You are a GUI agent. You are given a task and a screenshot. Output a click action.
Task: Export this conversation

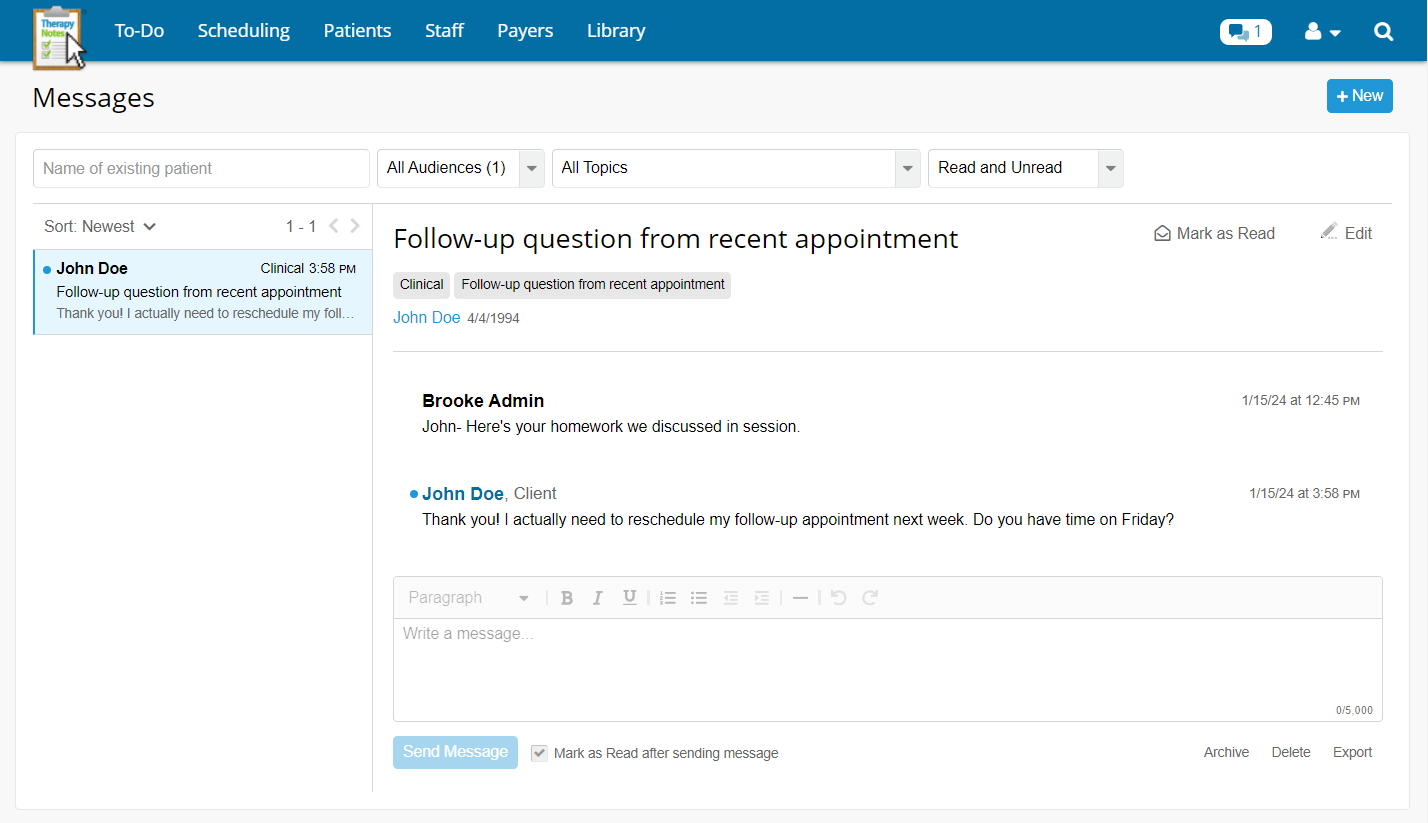click(1352, 752)
